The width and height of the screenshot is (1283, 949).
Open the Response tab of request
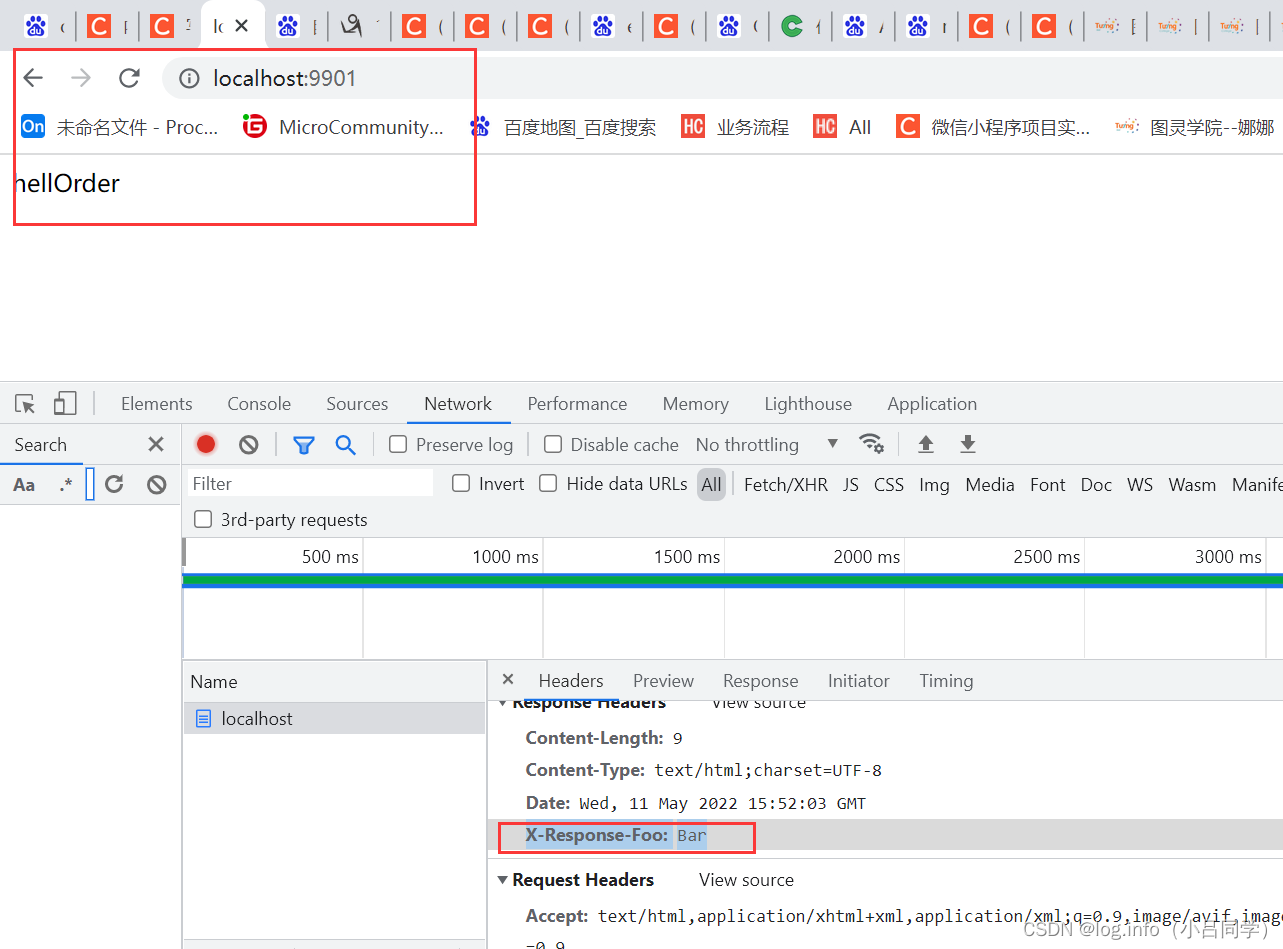[x=761, y=681]
